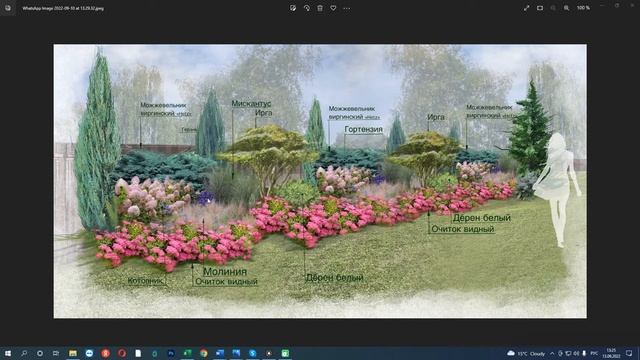640x360 pixels.
Task: Switch to the Photos app taskbar icon
Action: tap(236, 353)
